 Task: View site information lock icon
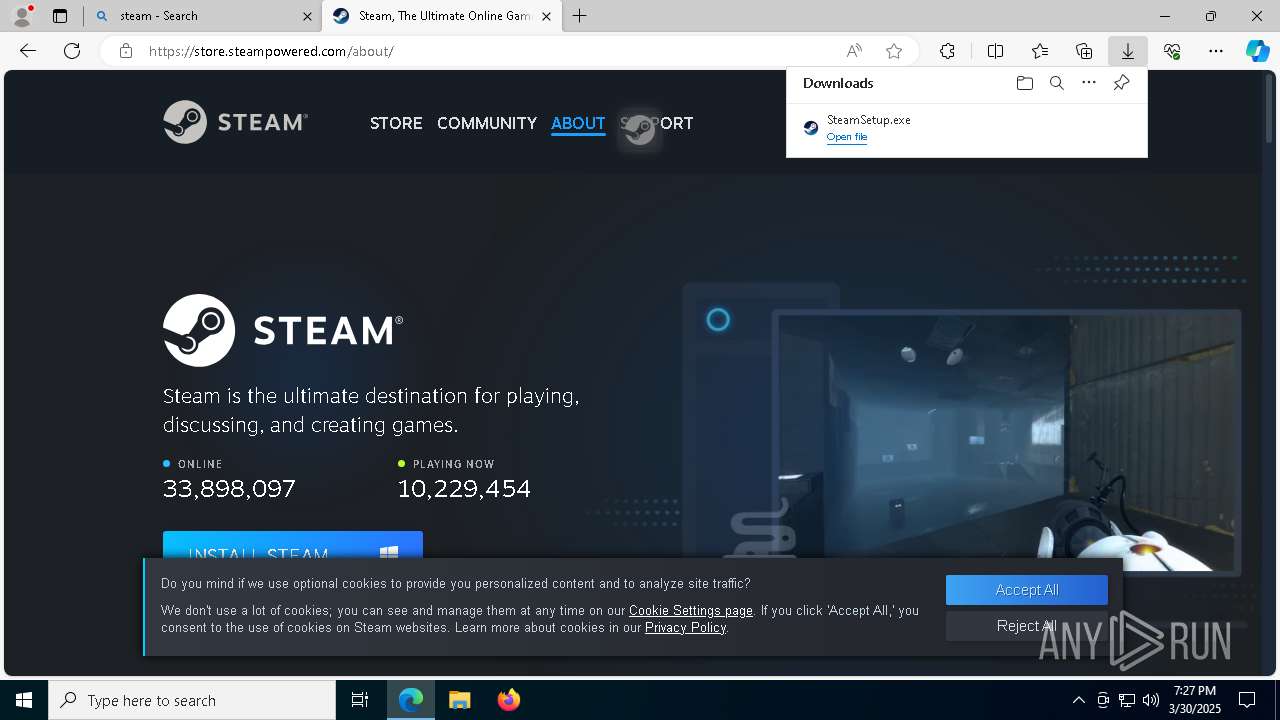(126, 51)
